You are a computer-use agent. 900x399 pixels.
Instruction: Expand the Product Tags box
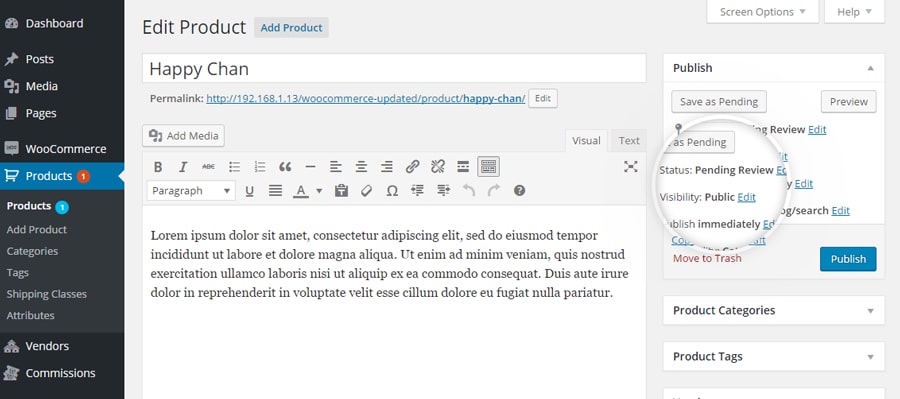click(x=870, y=357)
